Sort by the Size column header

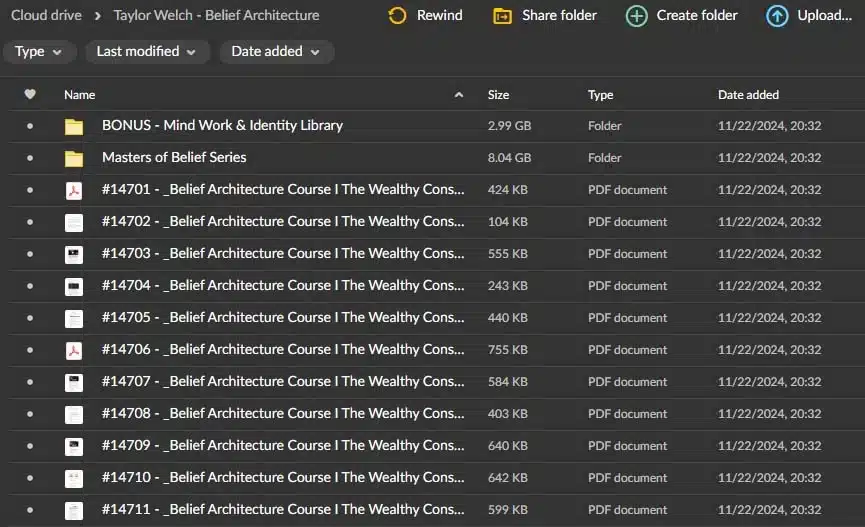[x=498, y=95]
